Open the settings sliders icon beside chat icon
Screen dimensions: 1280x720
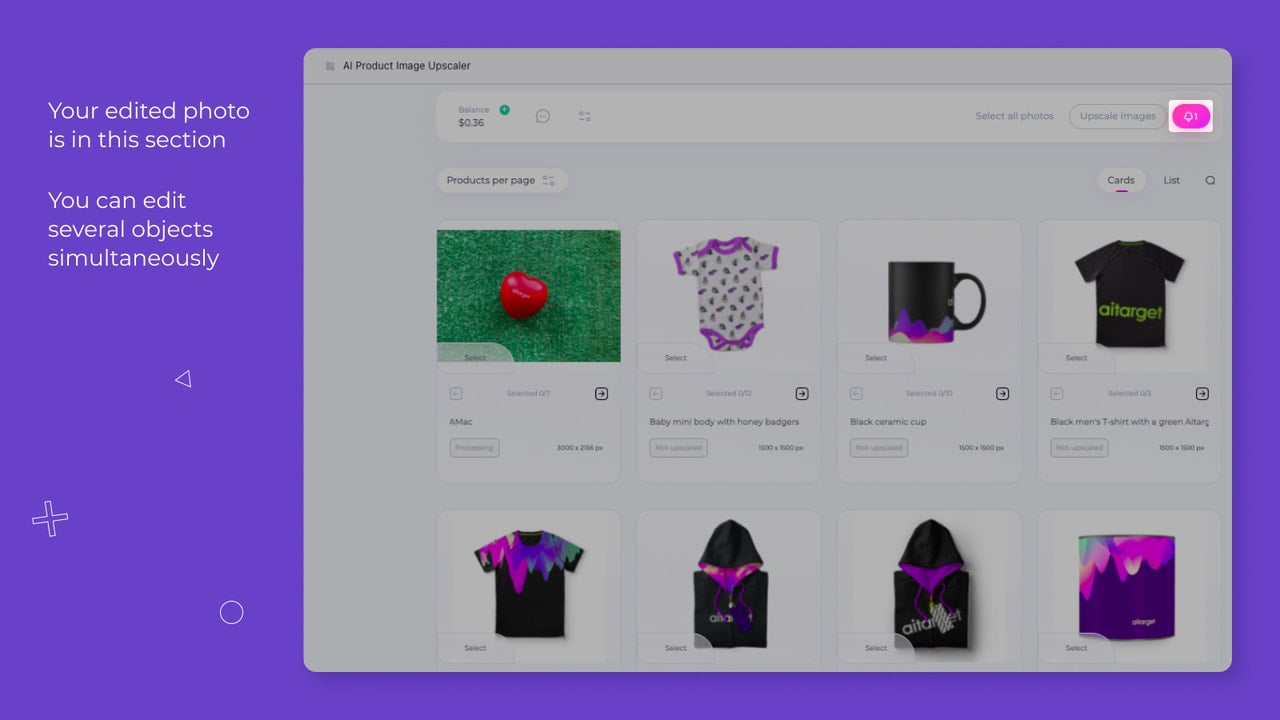(585, 116)
